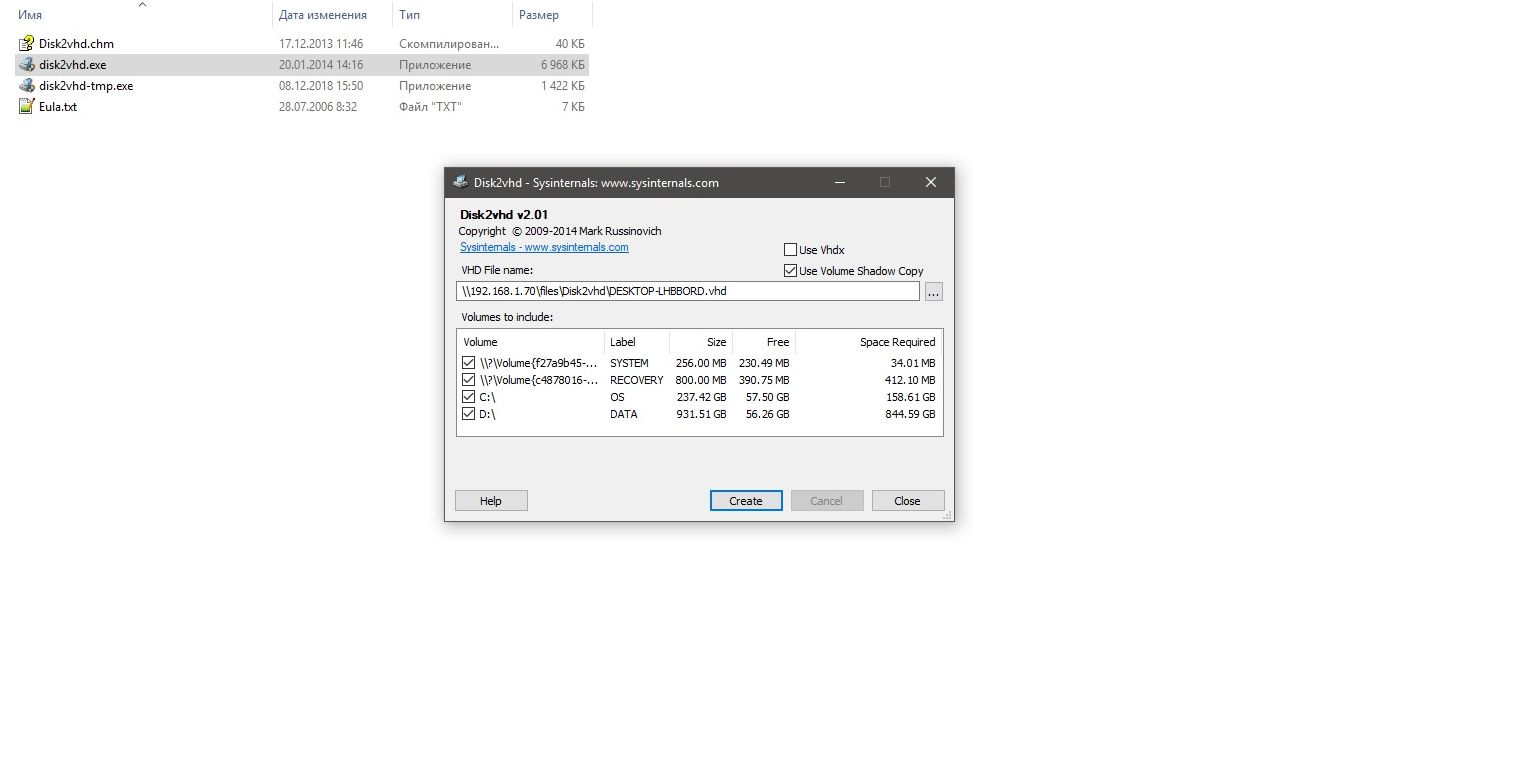
Task: Enable the Use Vhdx checkbox
Action: click(791, 250)
